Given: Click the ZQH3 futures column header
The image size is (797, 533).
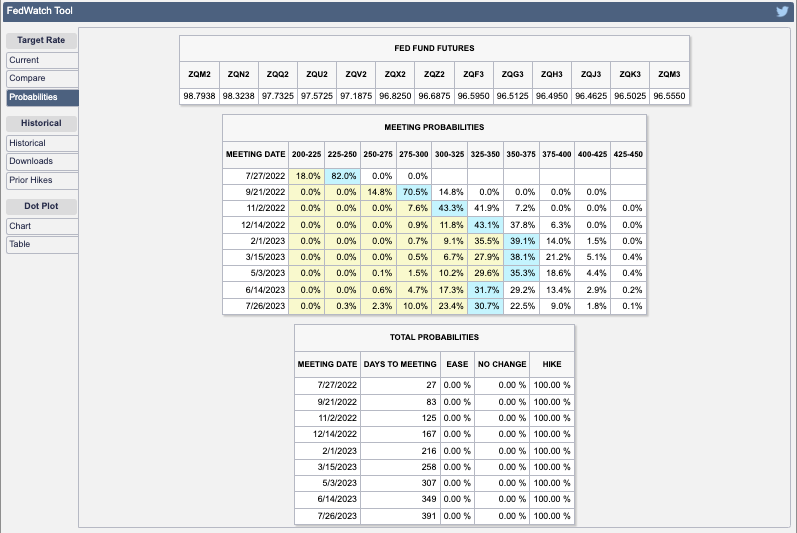Looking at the screenshot, I should pos(551,74).
